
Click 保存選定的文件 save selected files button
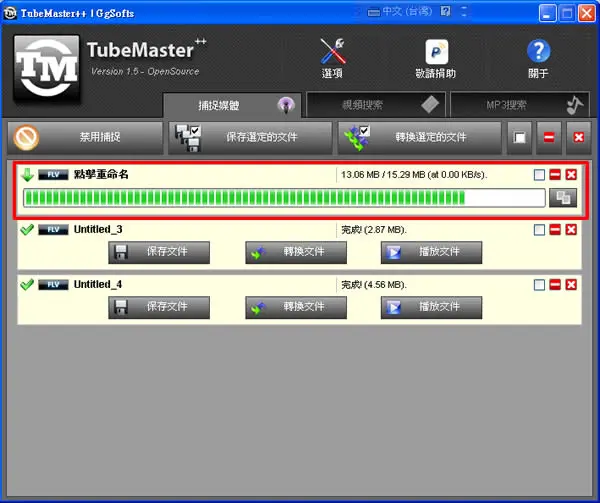point(250,138)
